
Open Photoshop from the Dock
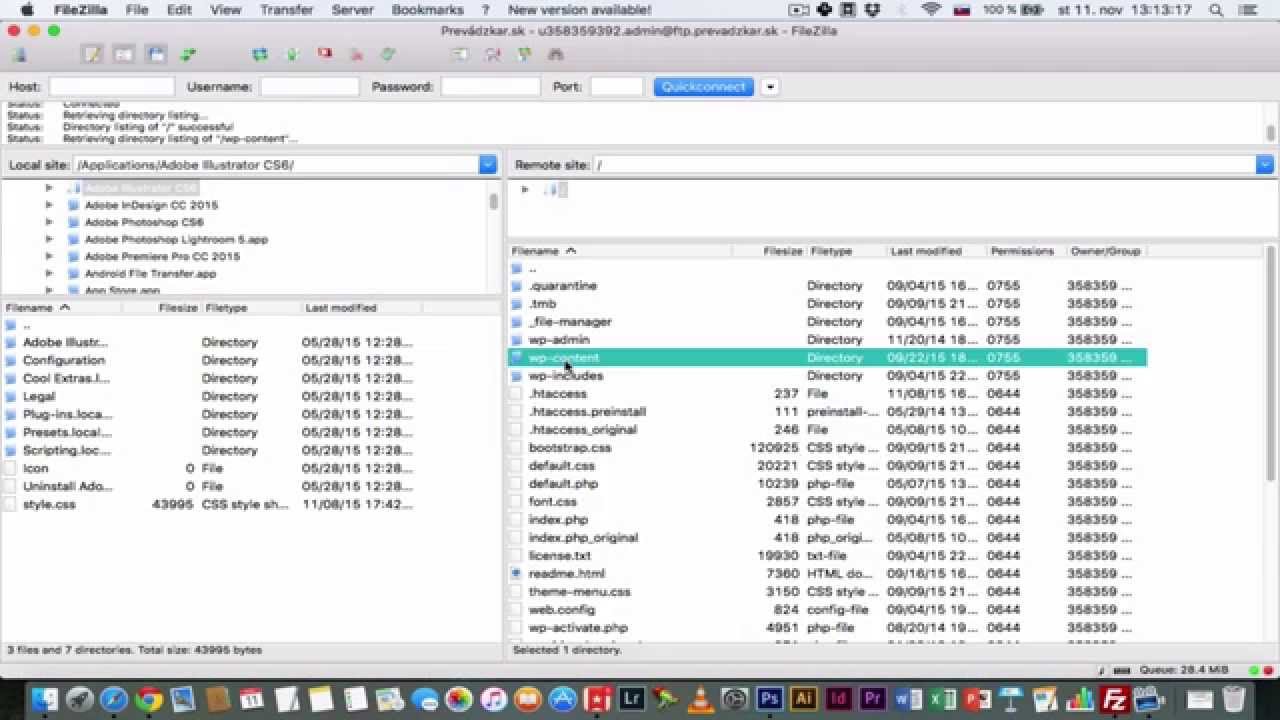coord(769,699)
